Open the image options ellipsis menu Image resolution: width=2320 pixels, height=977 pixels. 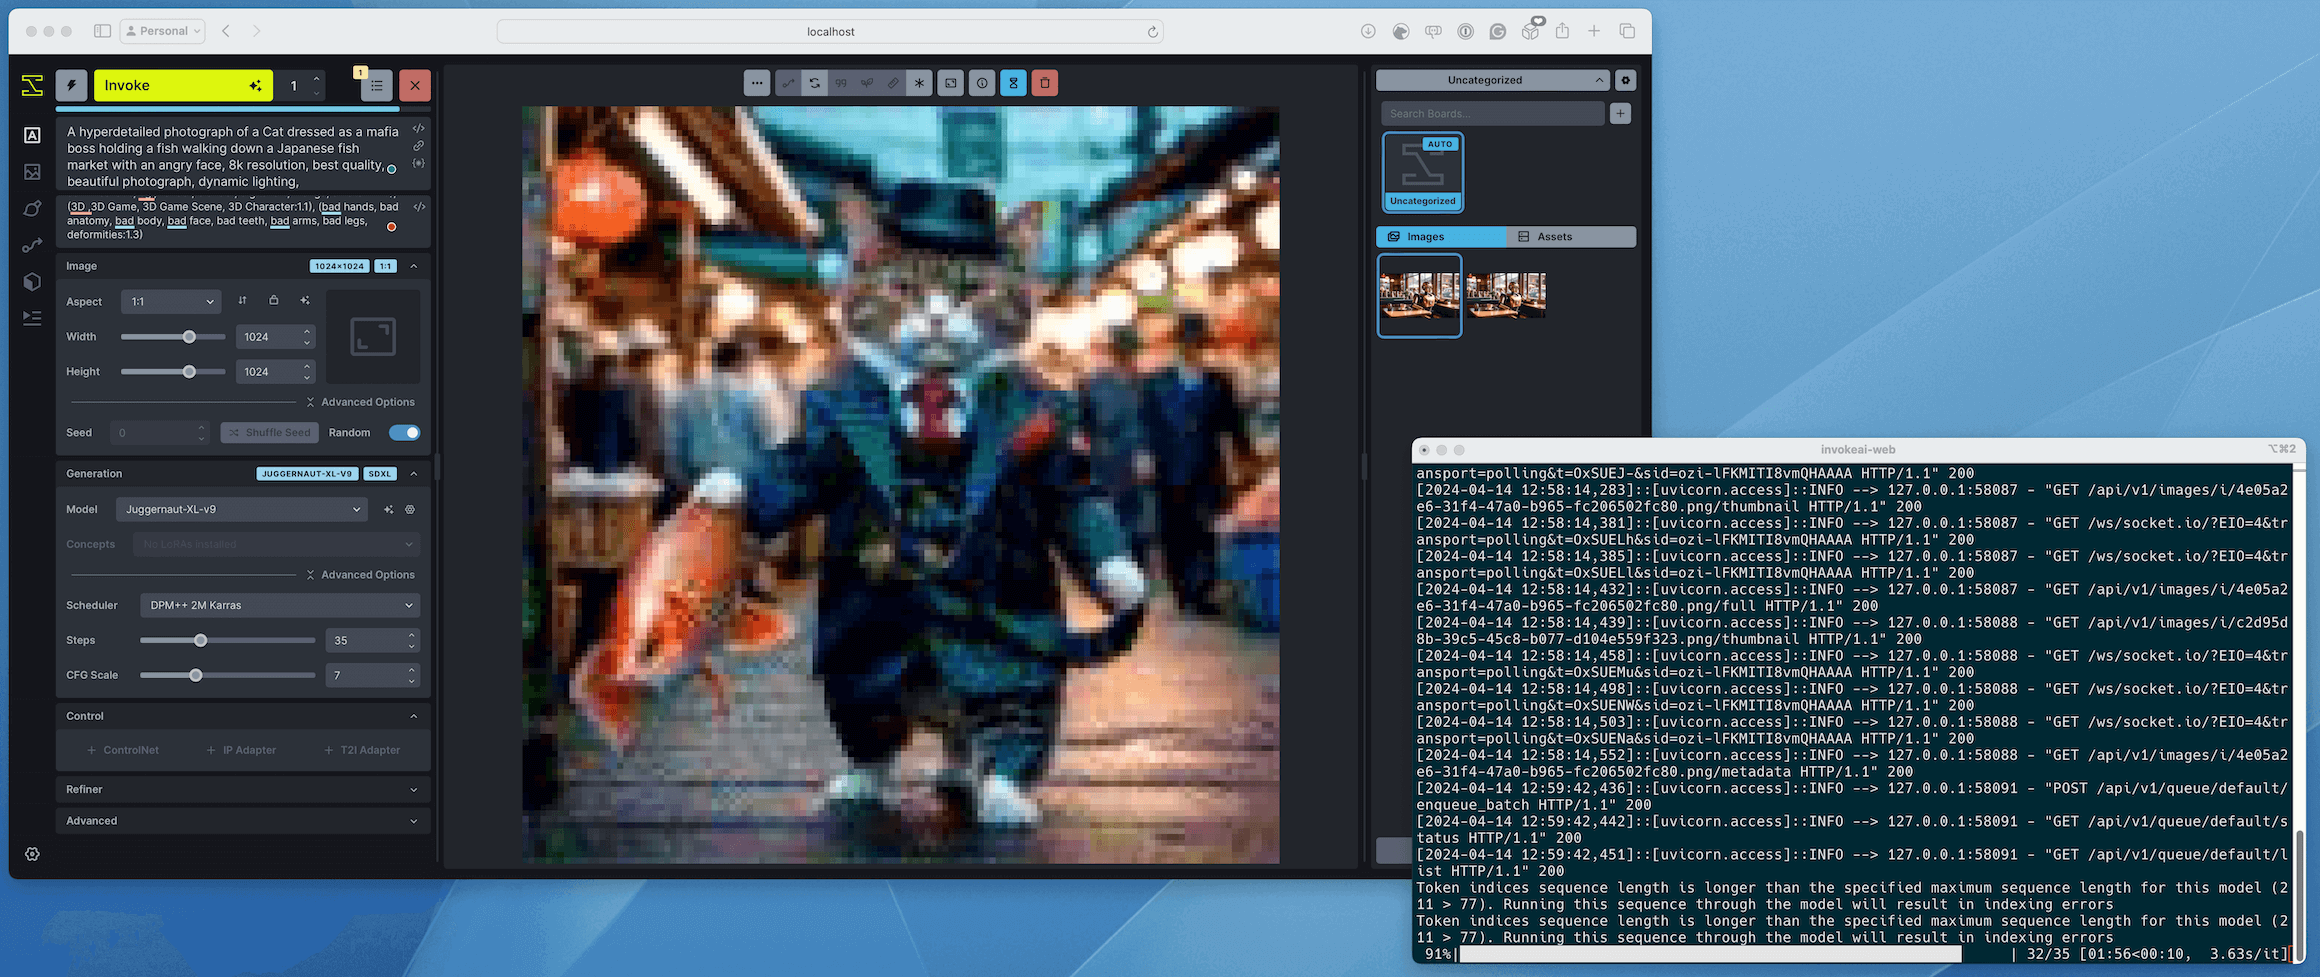pos(757,83)
